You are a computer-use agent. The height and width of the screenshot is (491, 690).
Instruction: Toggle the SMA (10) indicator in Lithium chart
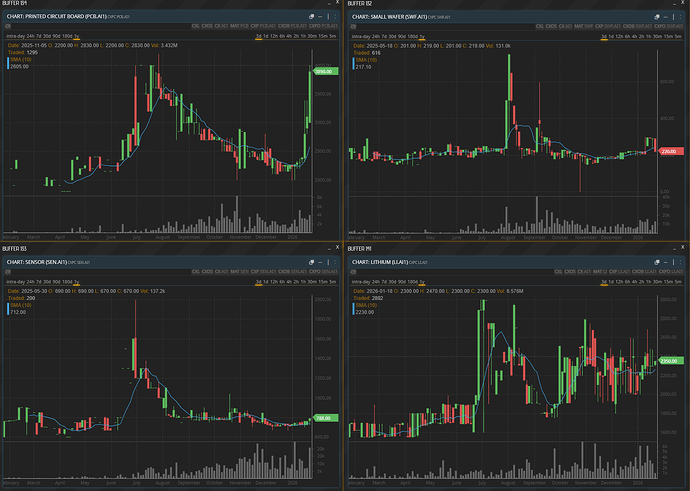365,304
